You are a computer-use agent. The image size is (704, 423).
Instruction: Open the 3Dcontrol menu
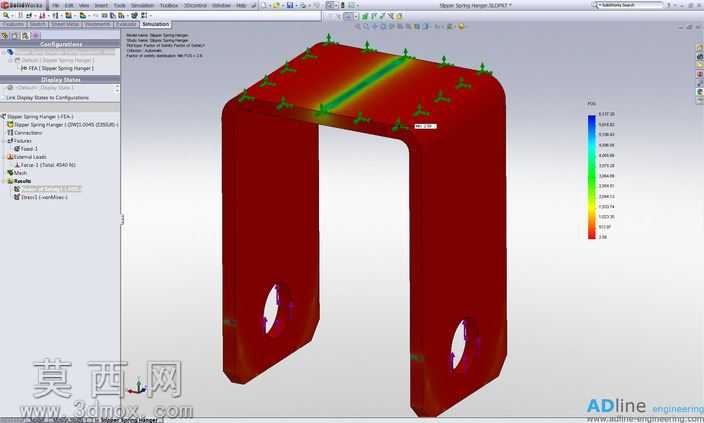pyautogui.click(x=195, y=5)
